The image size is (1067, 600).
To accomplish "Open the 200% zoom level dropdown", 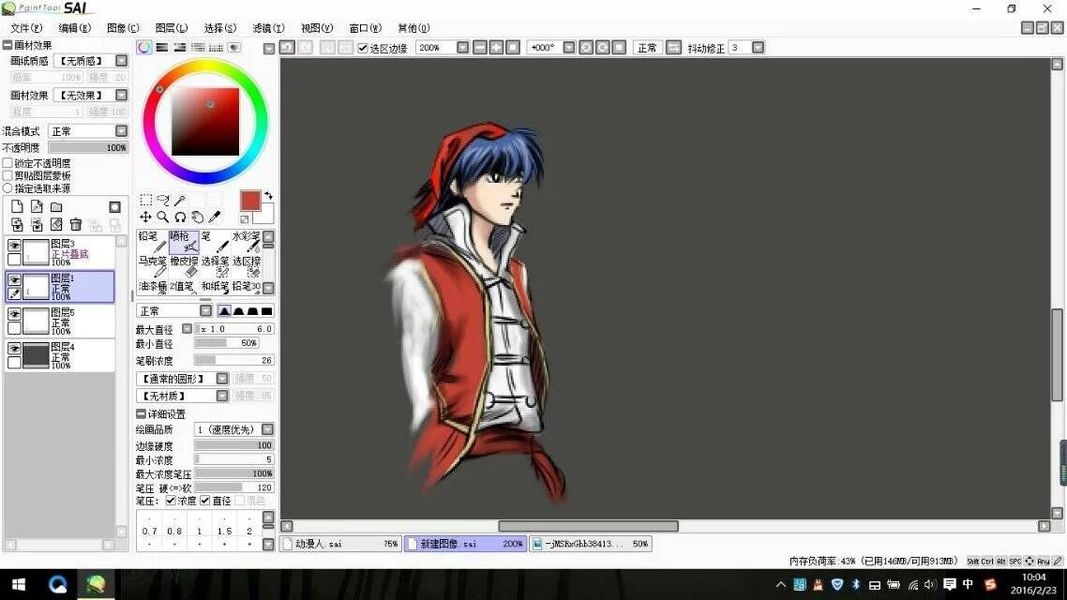I will 463,48.
